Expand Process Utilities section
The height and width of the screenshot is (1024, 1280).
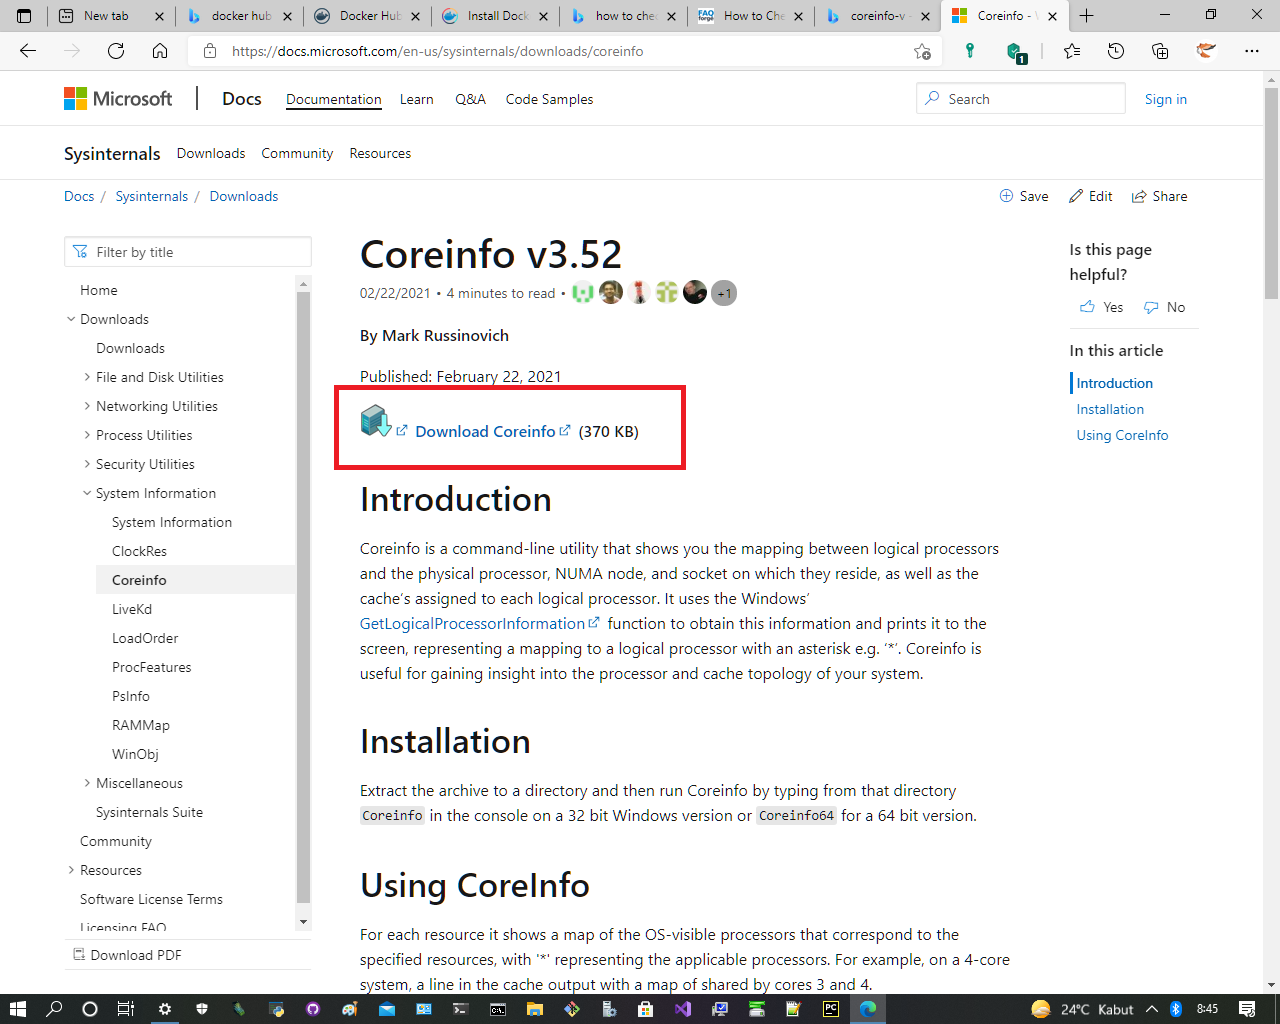(x=87, y=435)
